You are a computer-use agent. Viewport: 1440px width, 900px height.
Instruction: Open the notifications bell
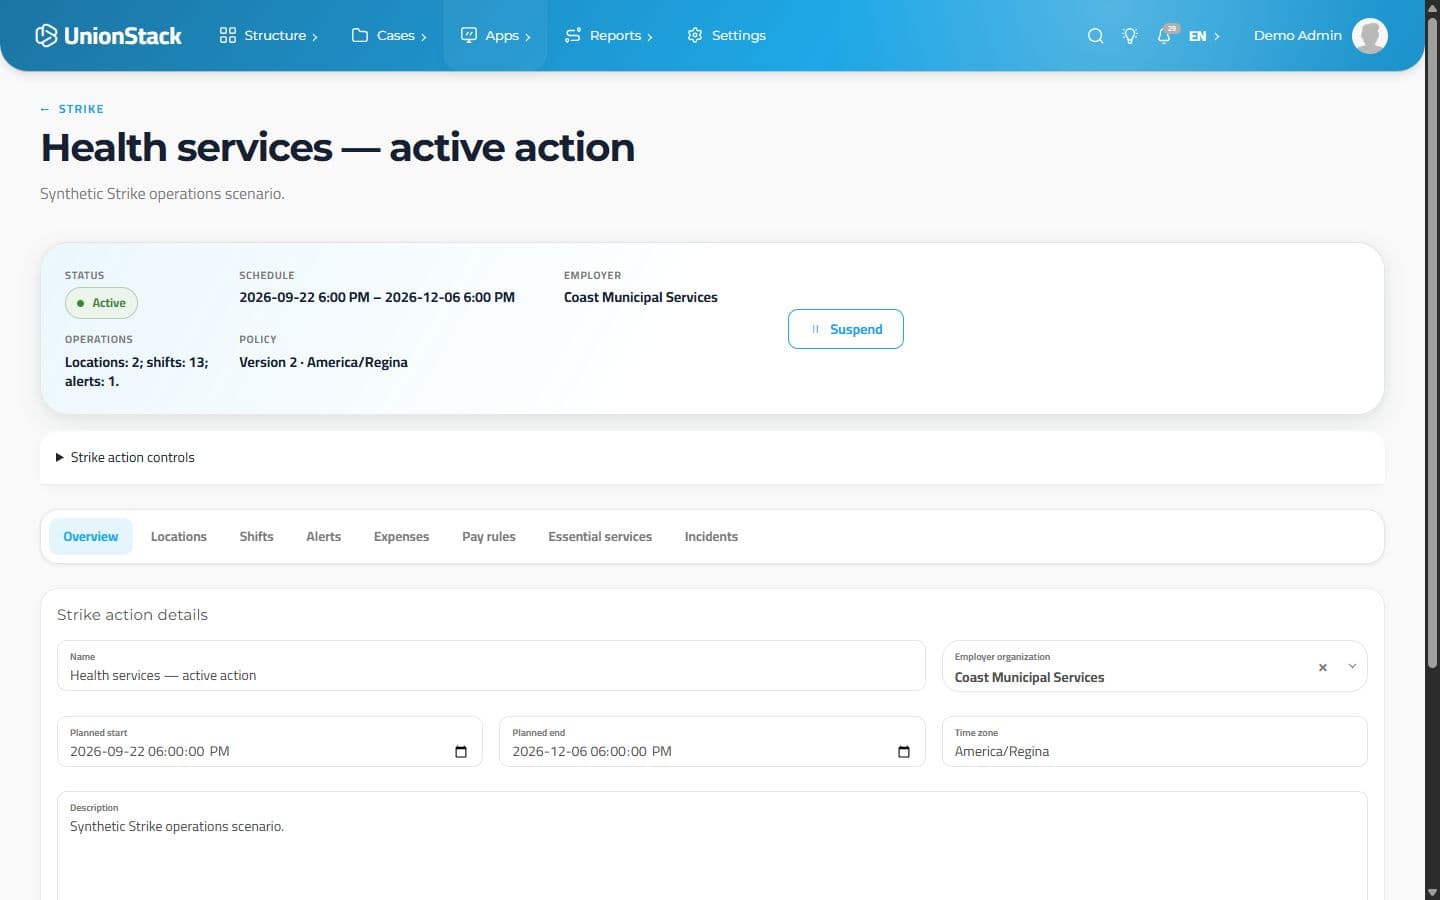click(1165, 36)
